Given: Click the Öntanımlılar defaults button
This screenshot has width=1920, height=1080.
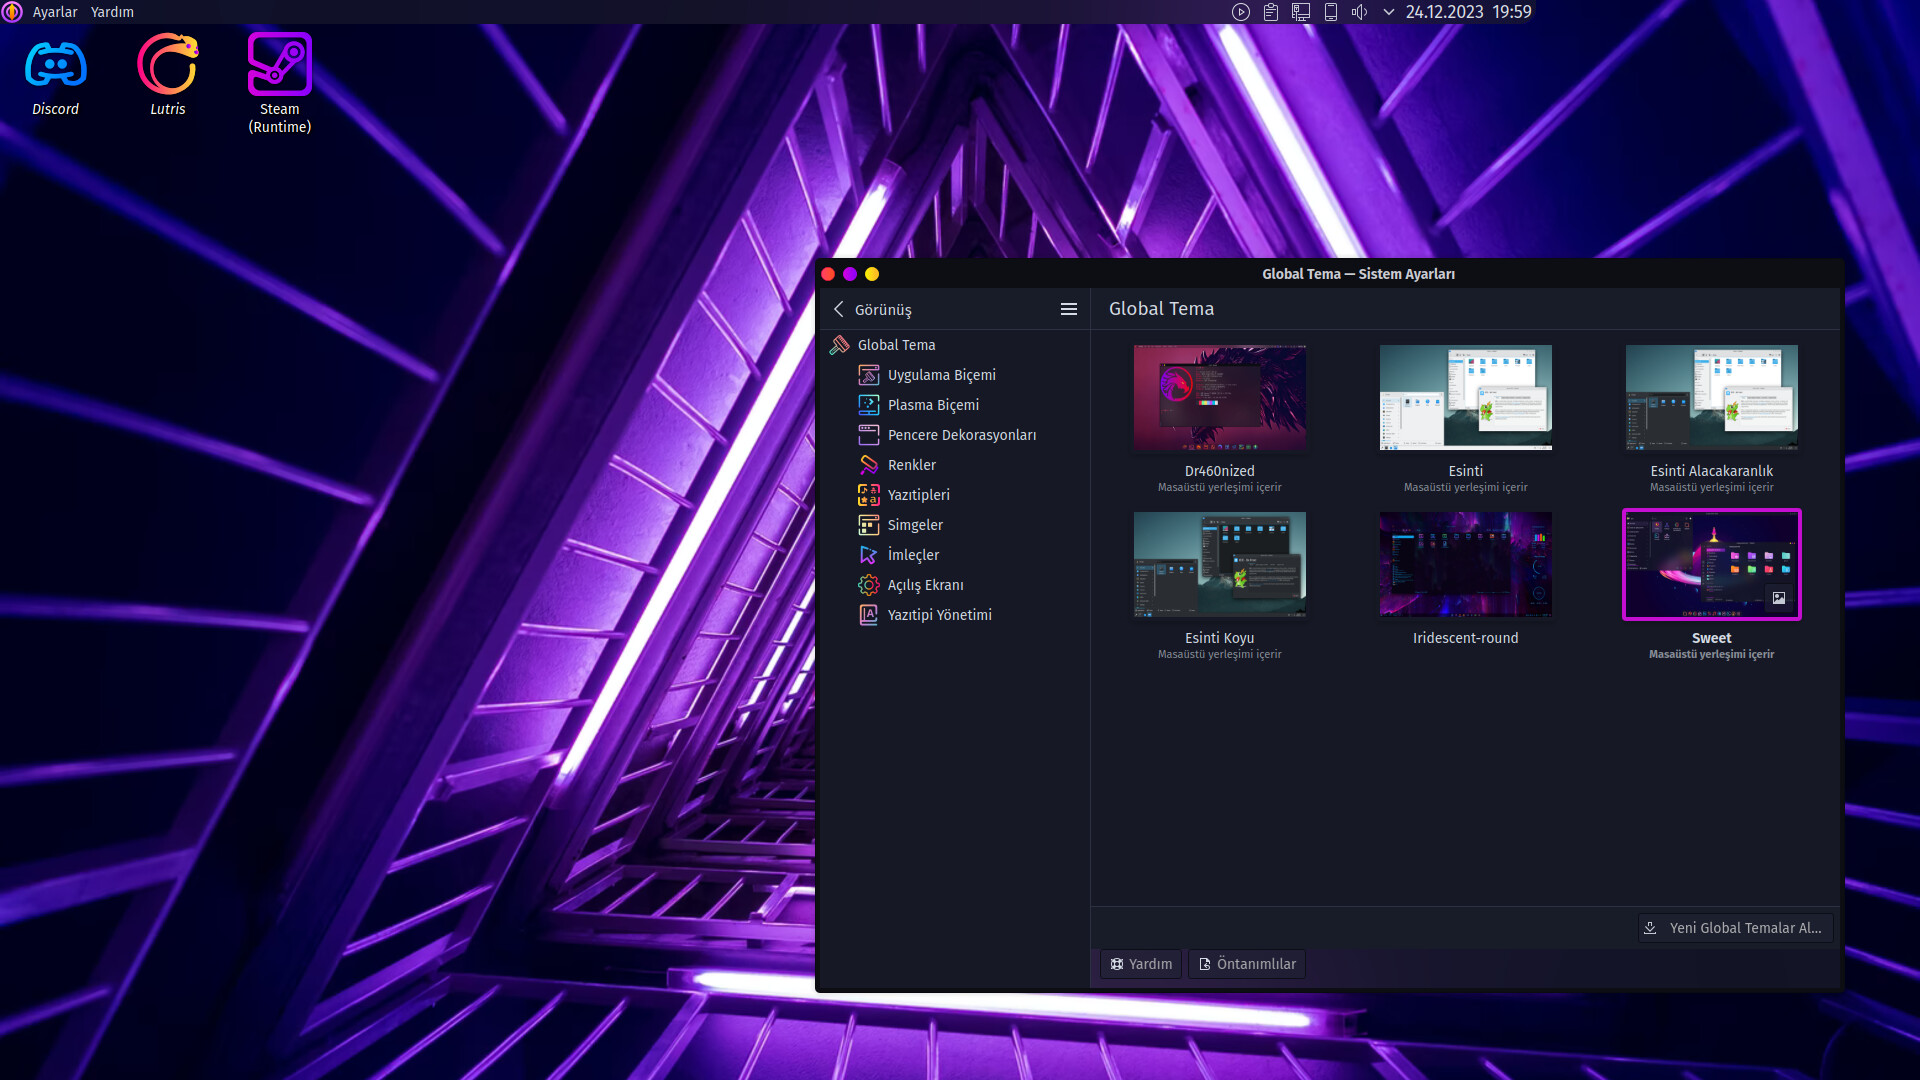Looking at the screenshot, I should [1247, 964].
